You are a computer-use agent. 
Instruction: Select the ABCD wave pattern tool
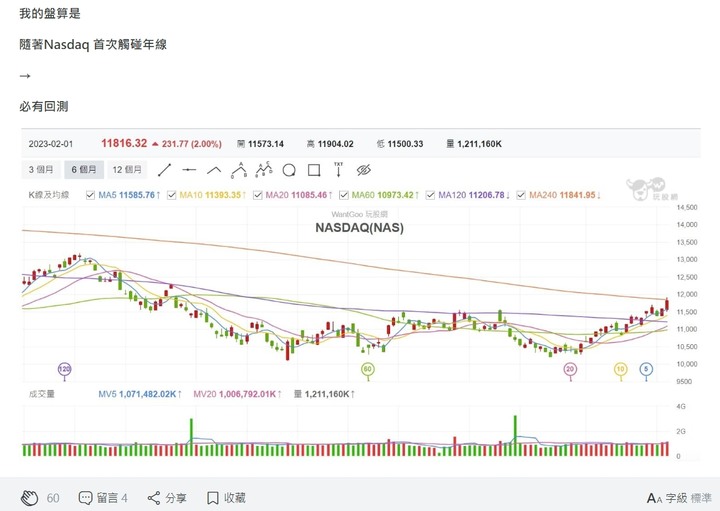pos(264,169)
